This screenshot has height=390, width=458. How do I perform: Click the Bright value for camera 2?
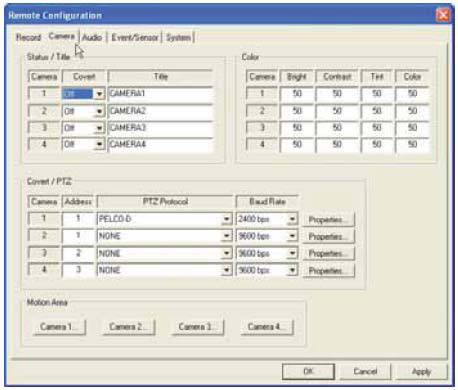click(x=297, y=111)
